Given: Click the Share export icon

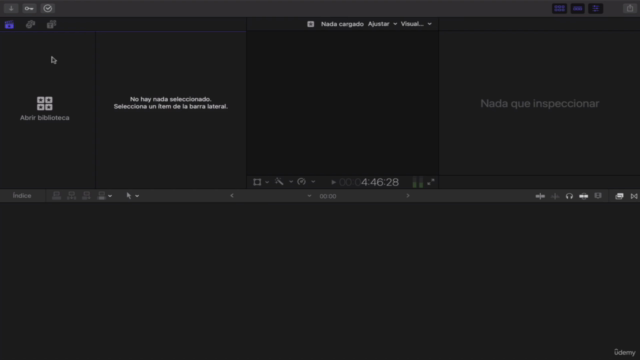Looking at the screenshot, I should (630, 8).
